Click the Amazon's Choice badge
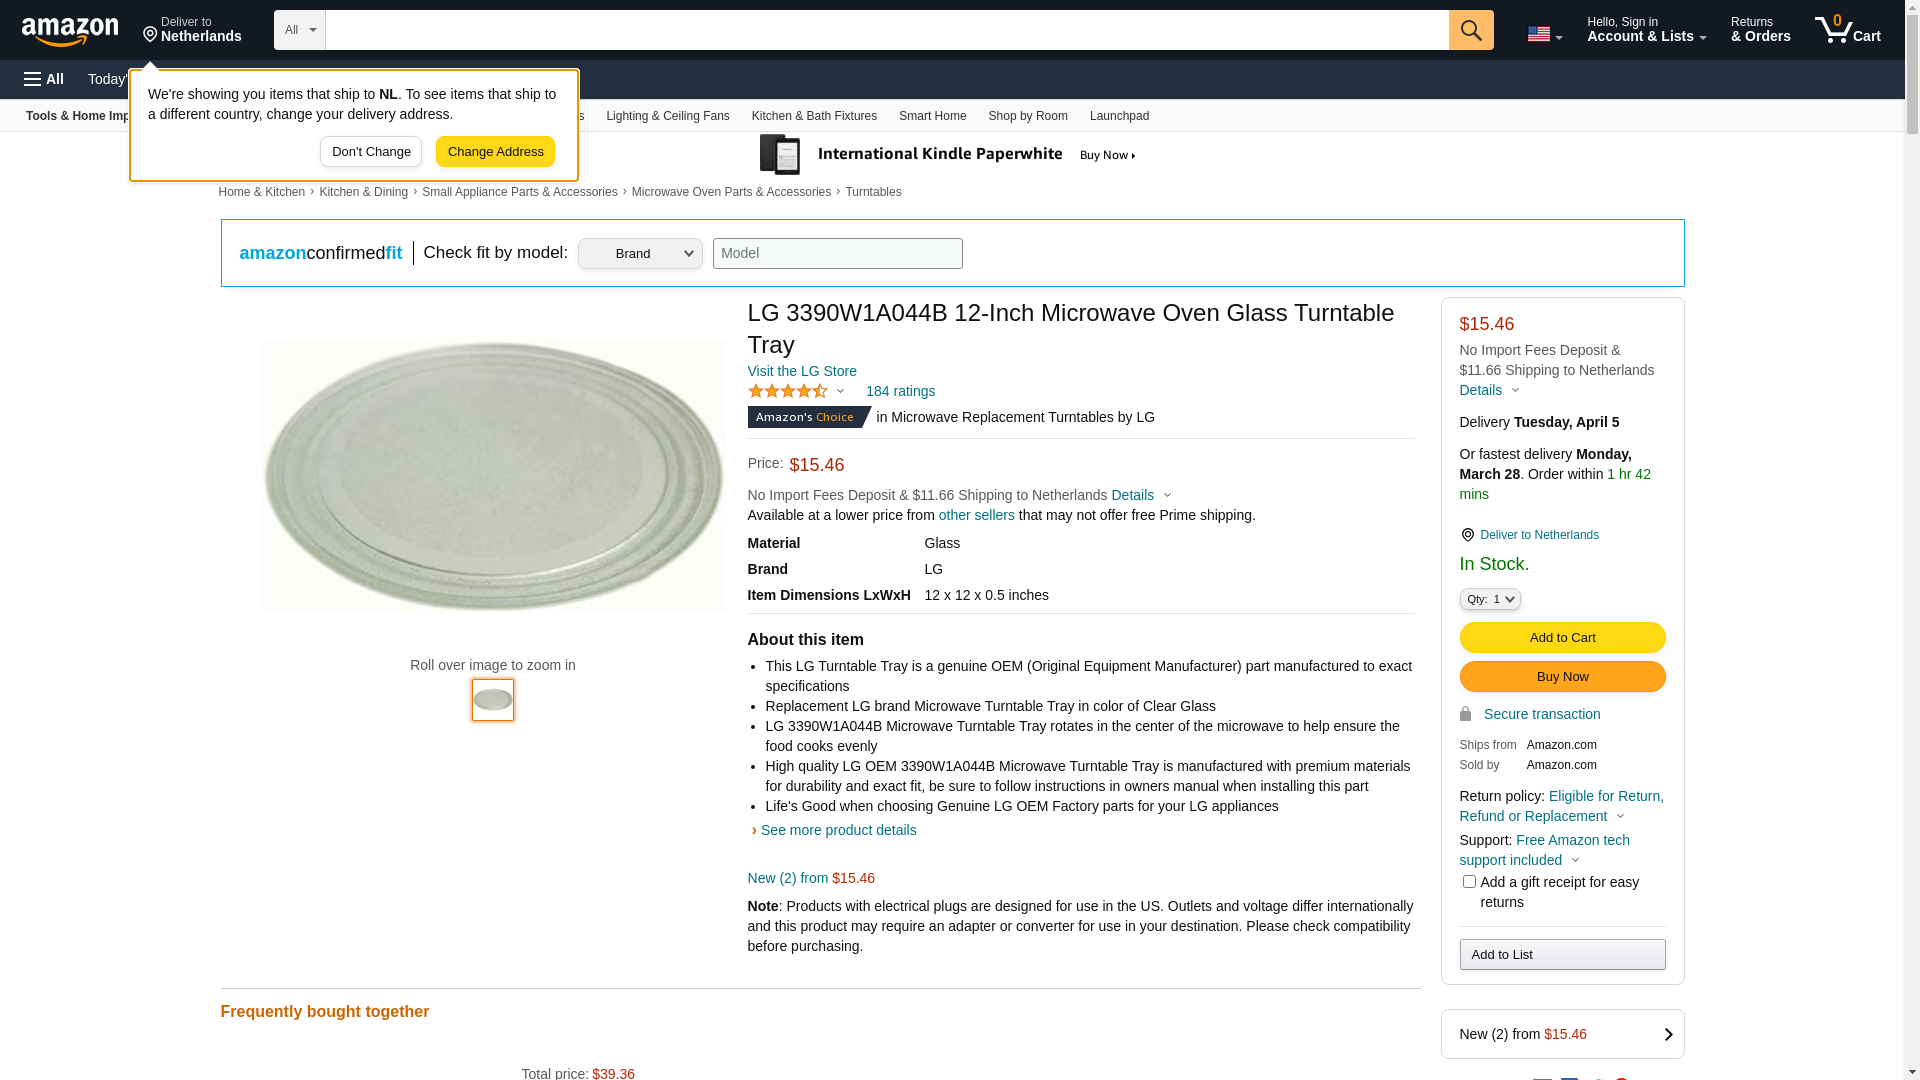This screenshot has width=1920, height=1080. tap(807, 417)
